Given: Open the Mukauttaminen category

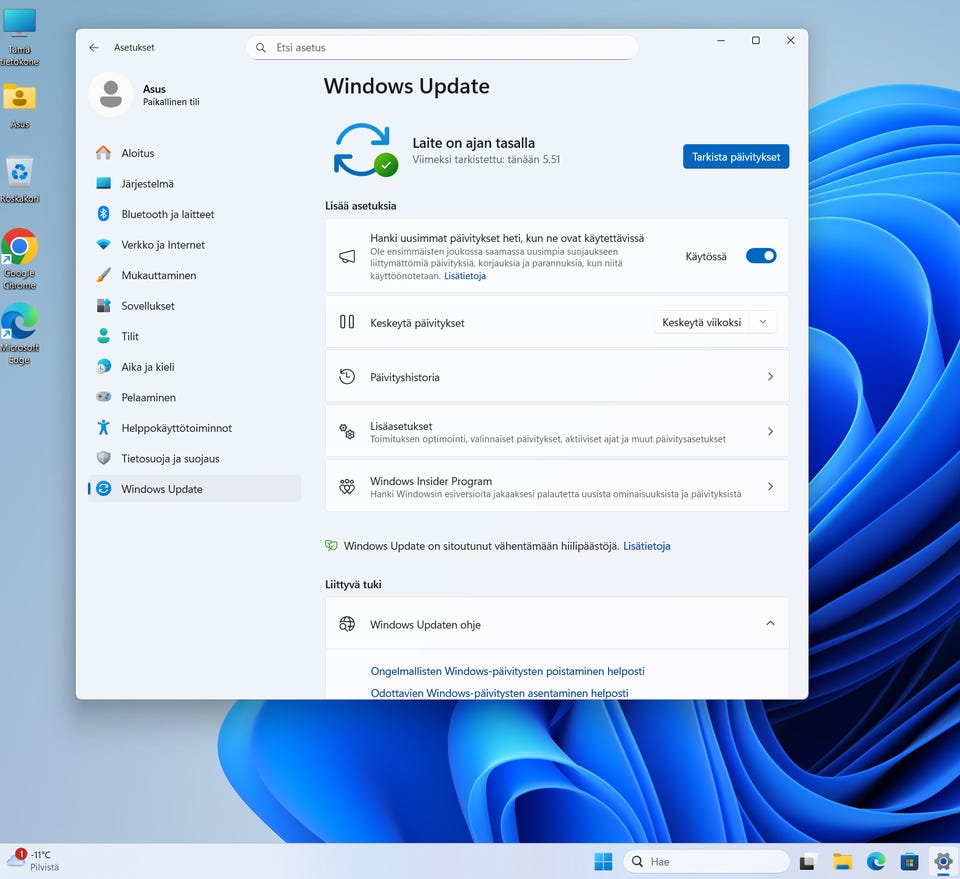Looking at the screenshot, I should pyautogui.click(x=195, y=275).
